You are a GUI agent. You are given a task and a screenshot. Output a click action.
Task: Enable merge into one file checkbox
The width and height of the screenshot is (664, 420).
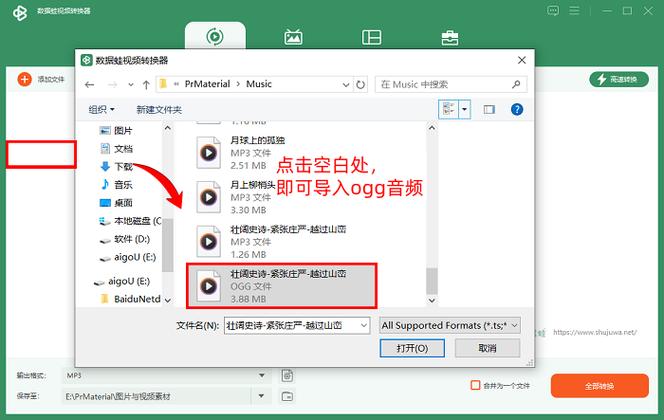(x=476, y=385)
